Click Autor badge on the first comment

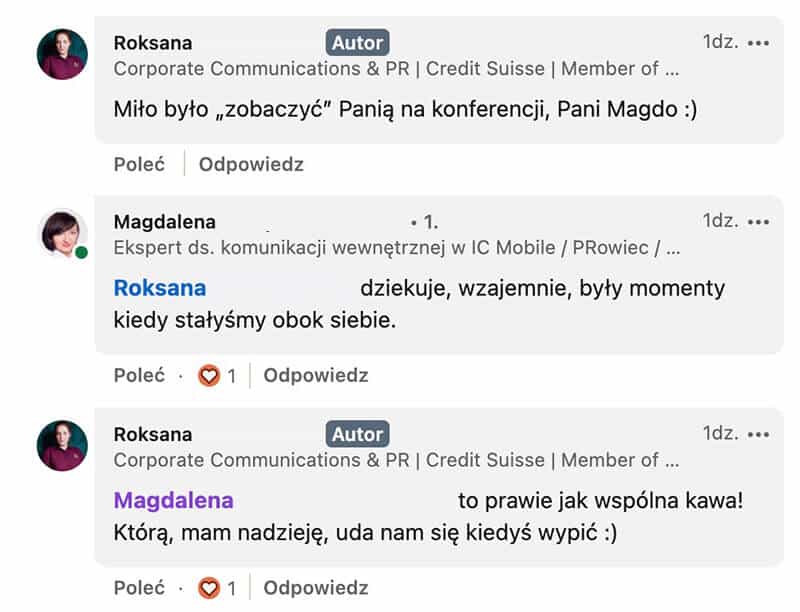click(x=357, y=43)
